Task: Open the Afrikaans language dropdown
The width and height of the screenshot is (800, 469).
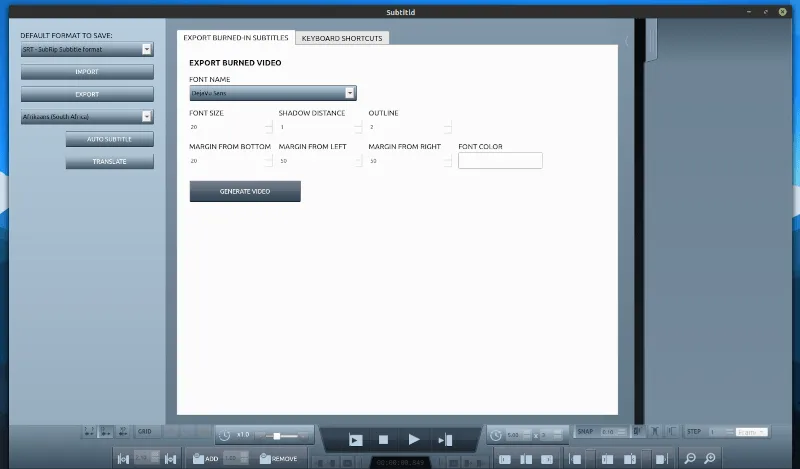Action: (x=86, y=117)
